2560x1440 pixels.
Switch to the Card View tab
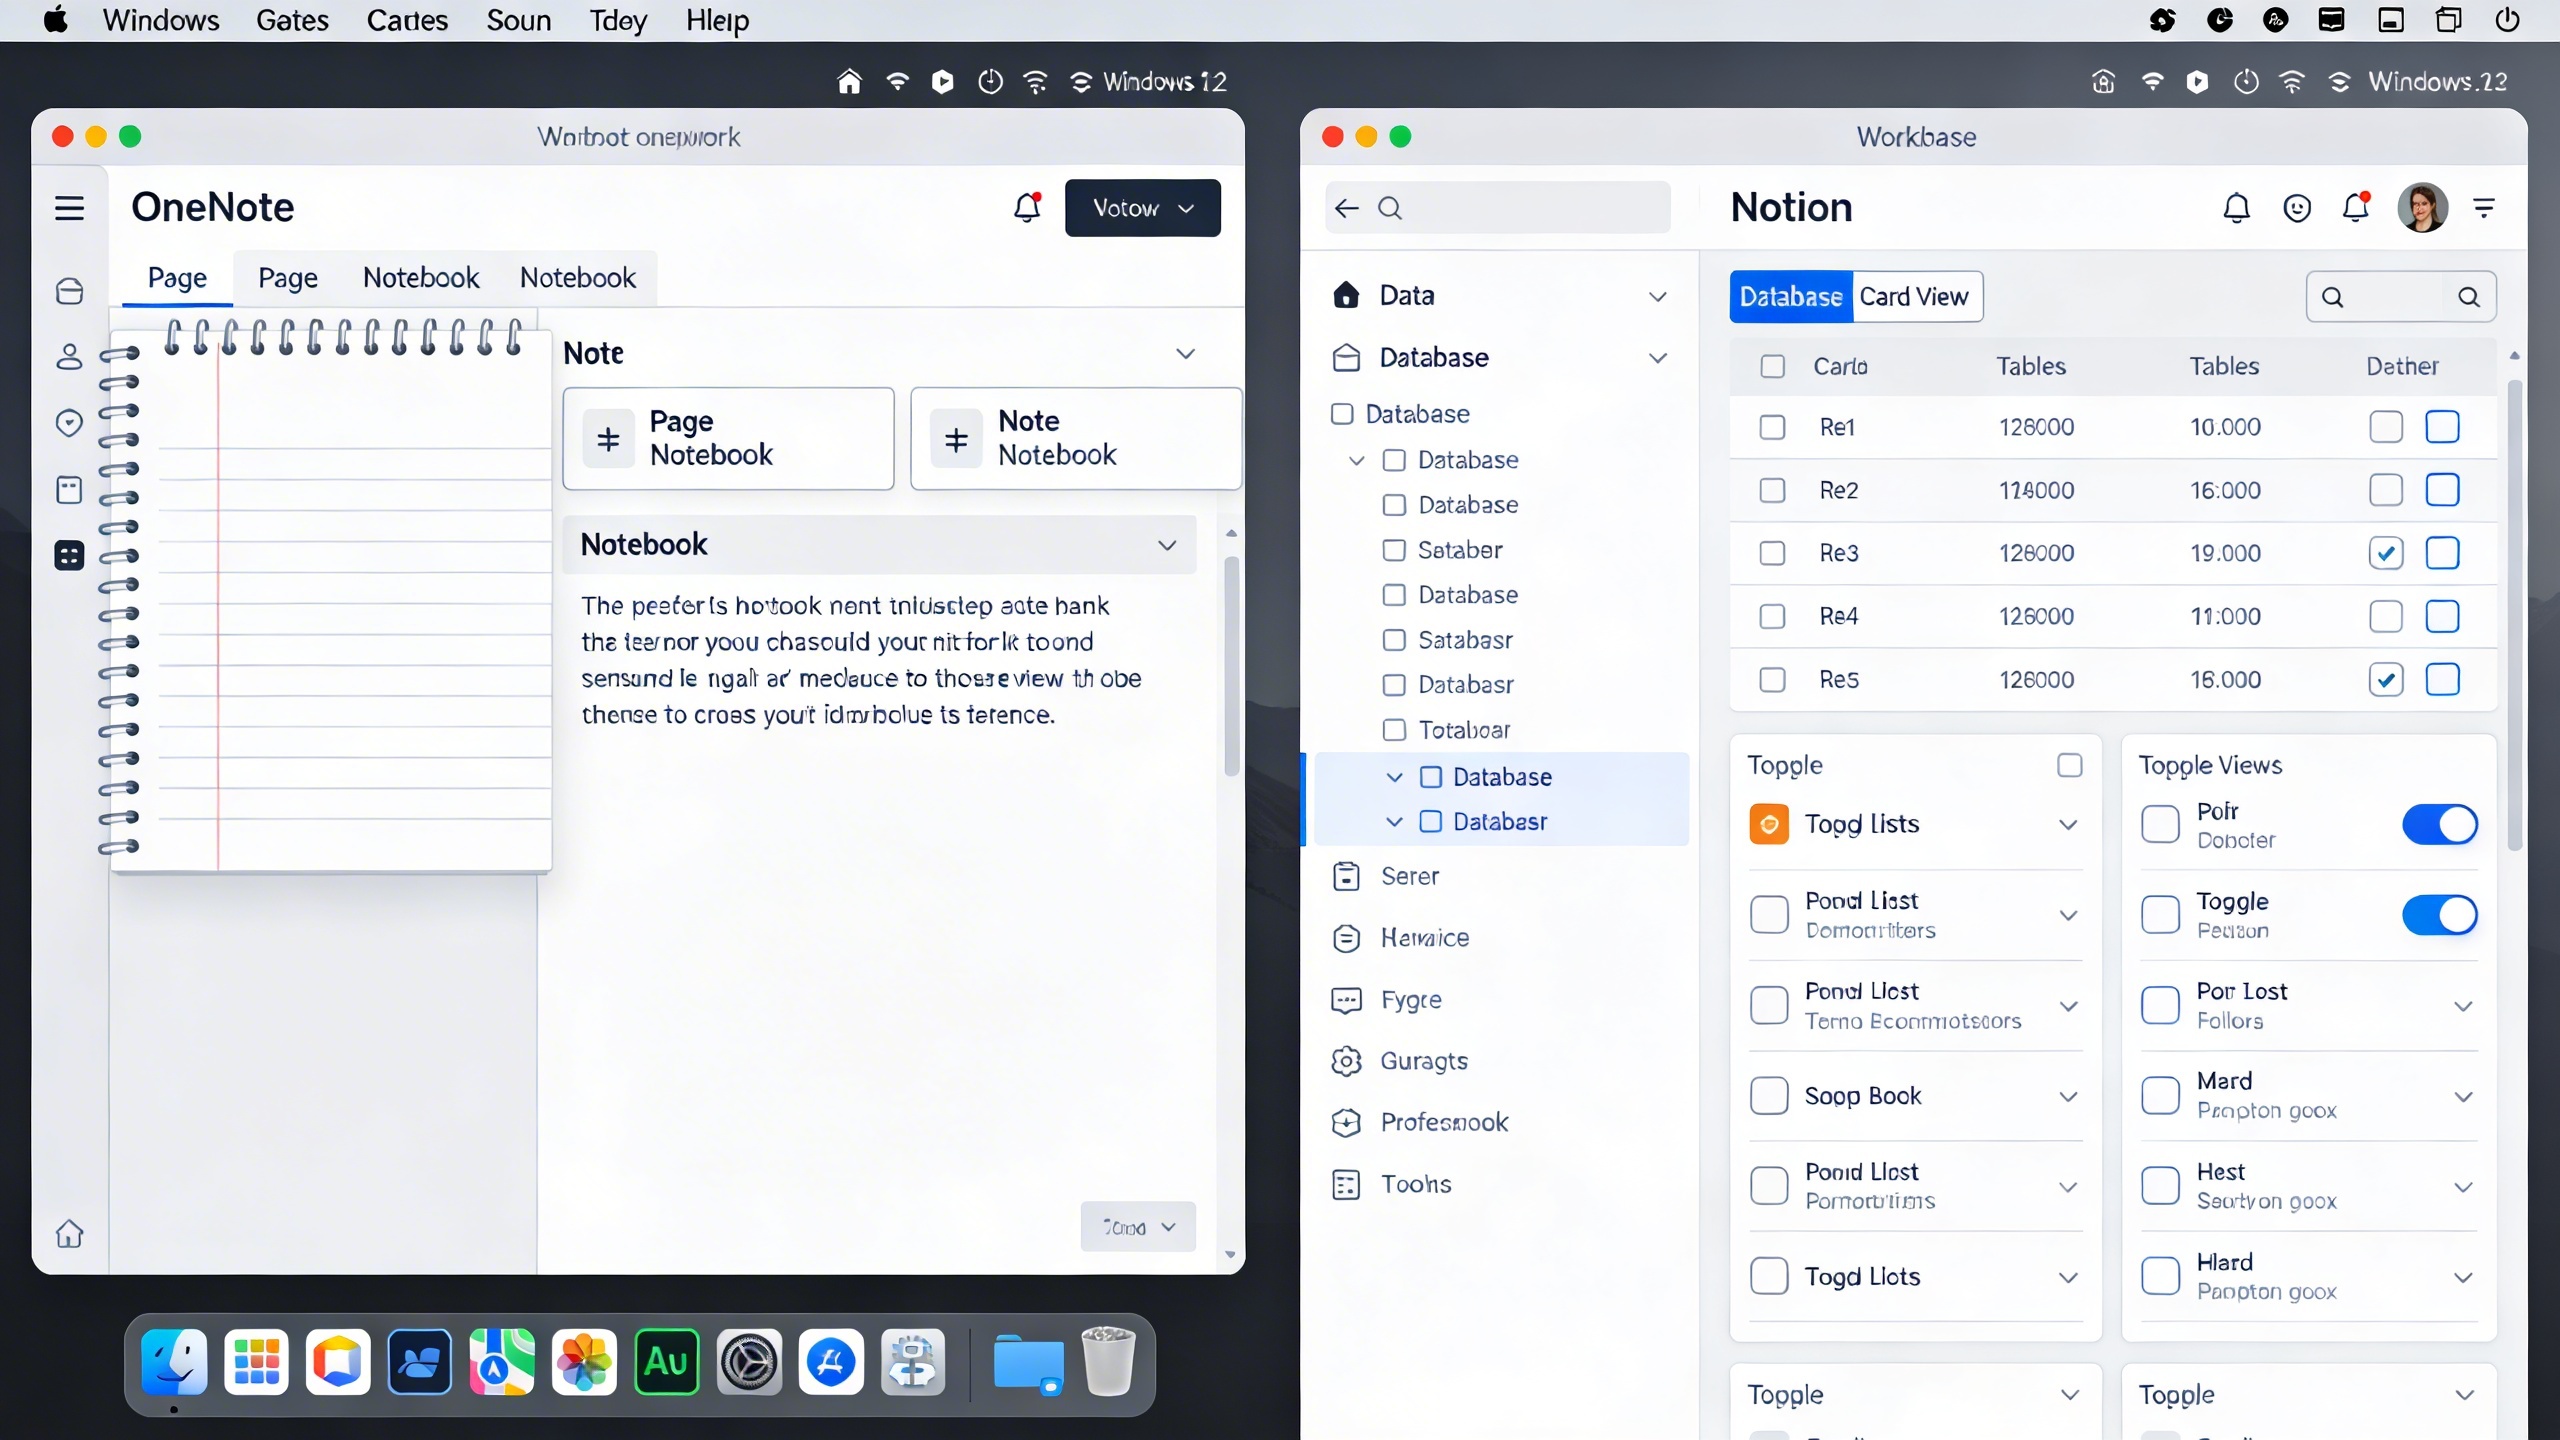pyautogui.click(x=1914, y=297)
